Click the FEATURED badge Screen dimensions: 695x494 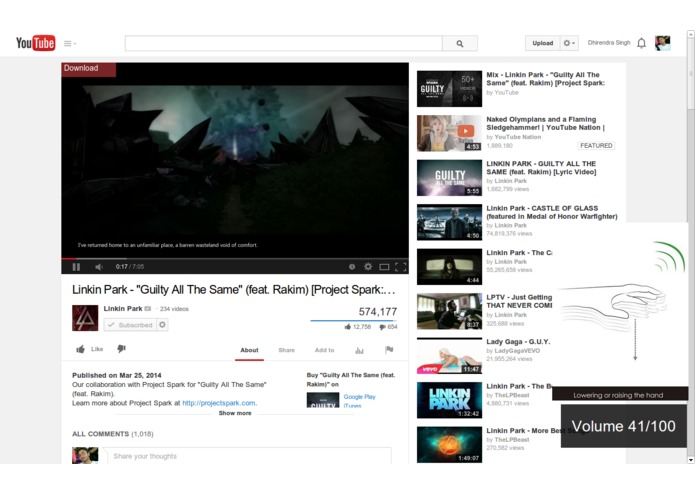(x=596, y=145)
